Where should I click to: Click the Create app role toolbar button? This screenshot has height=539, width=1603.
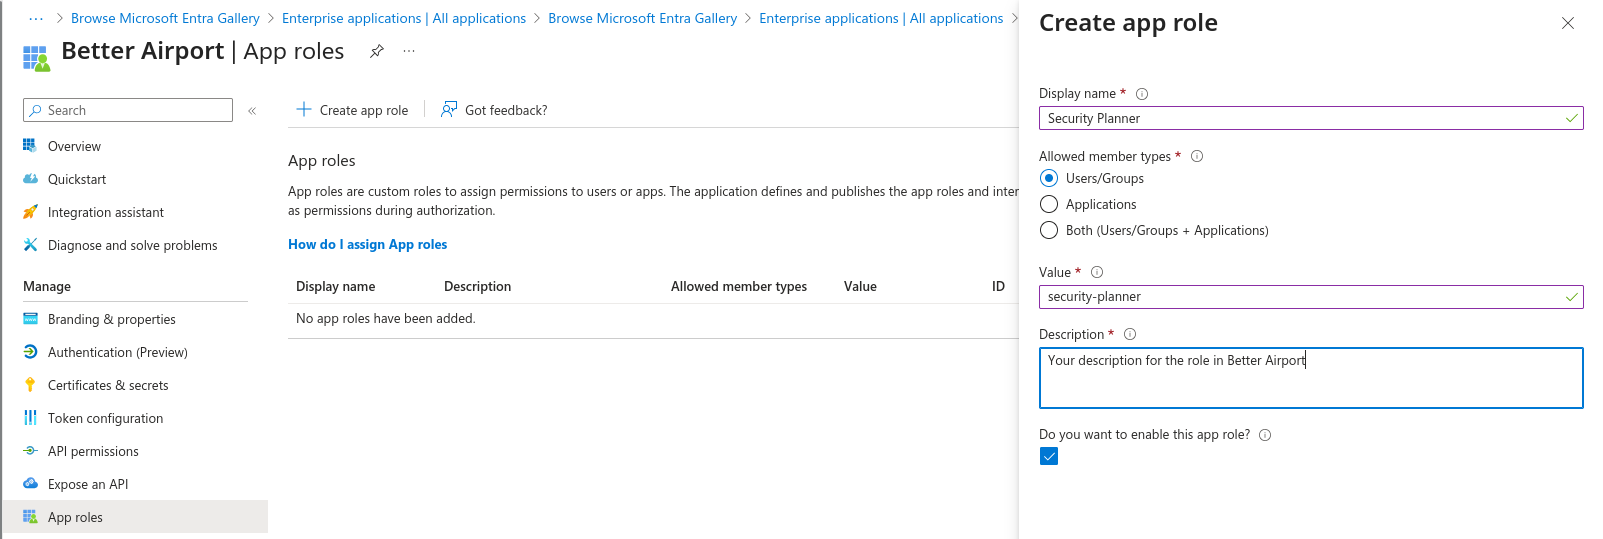tap(352, 110)
